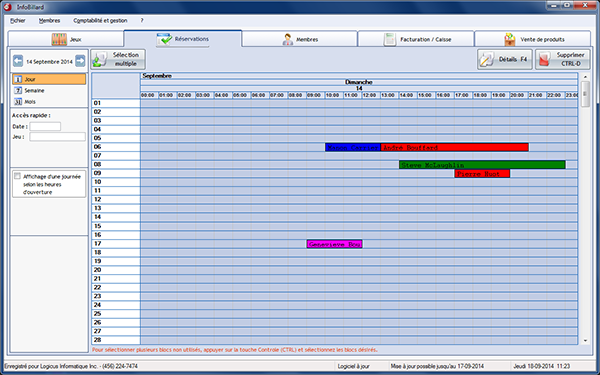Click table row 06 header

point(116,147)
